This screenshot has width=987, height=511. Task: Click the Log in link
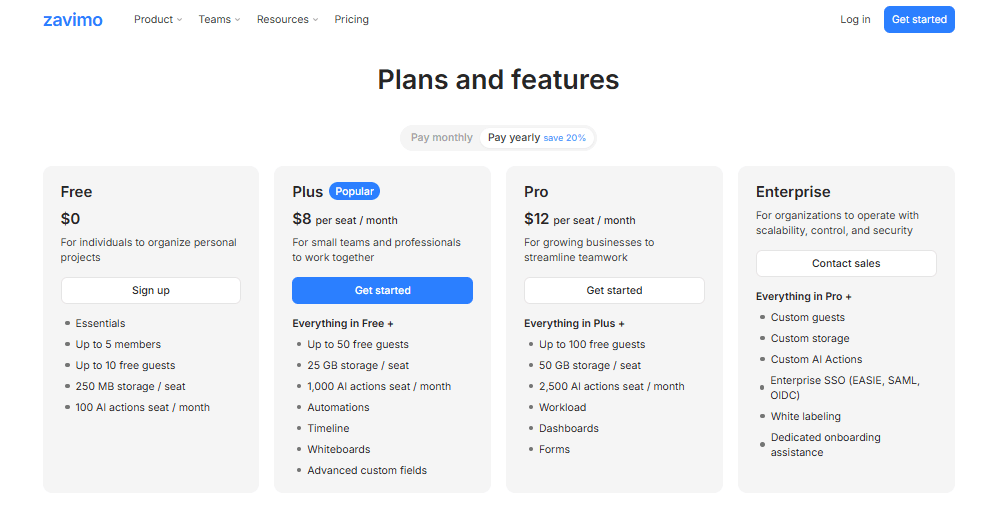click(x=855, y=19)
